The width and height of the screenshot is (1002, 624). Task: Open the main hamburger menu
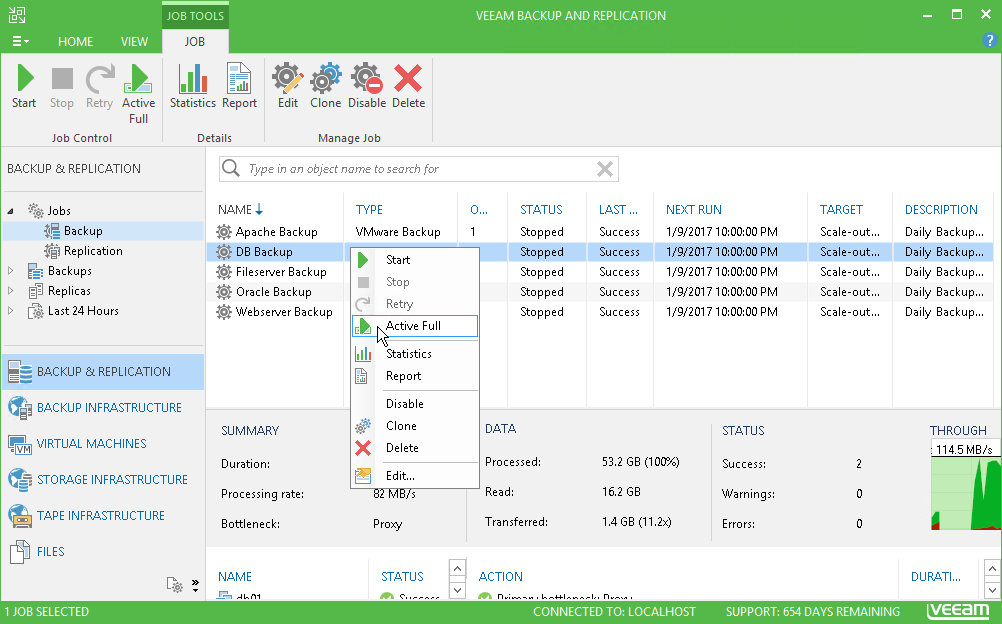point(20,42)
